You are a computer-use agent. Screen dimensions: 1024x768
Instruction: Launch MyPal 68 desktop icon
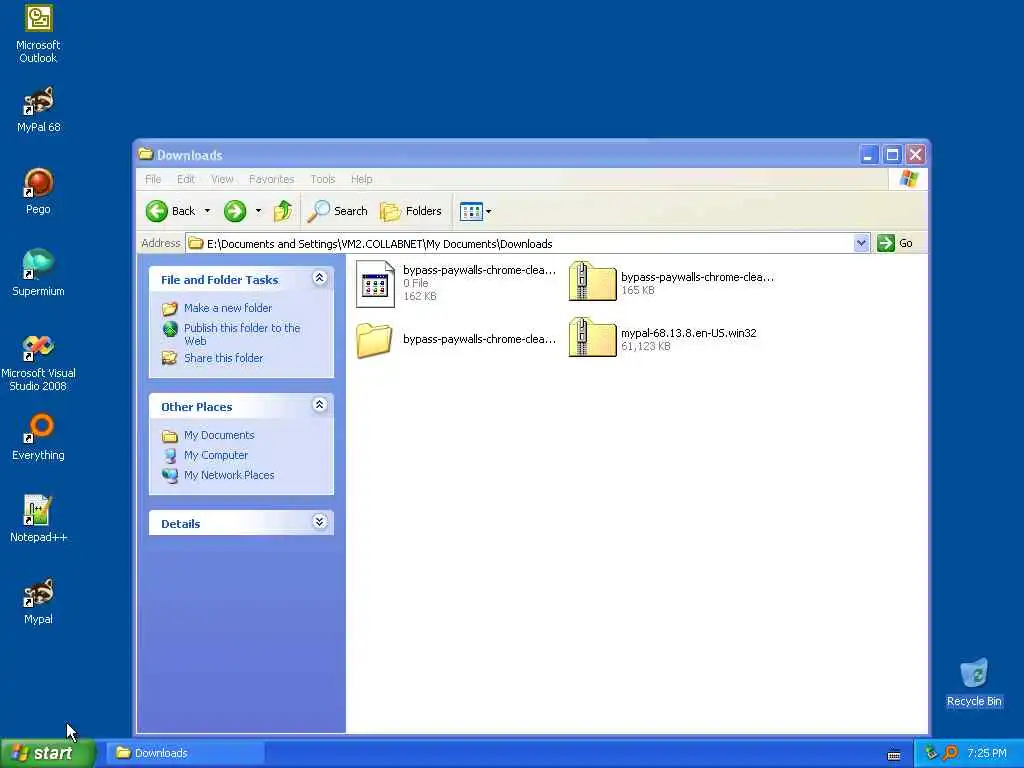coord(38,109)
